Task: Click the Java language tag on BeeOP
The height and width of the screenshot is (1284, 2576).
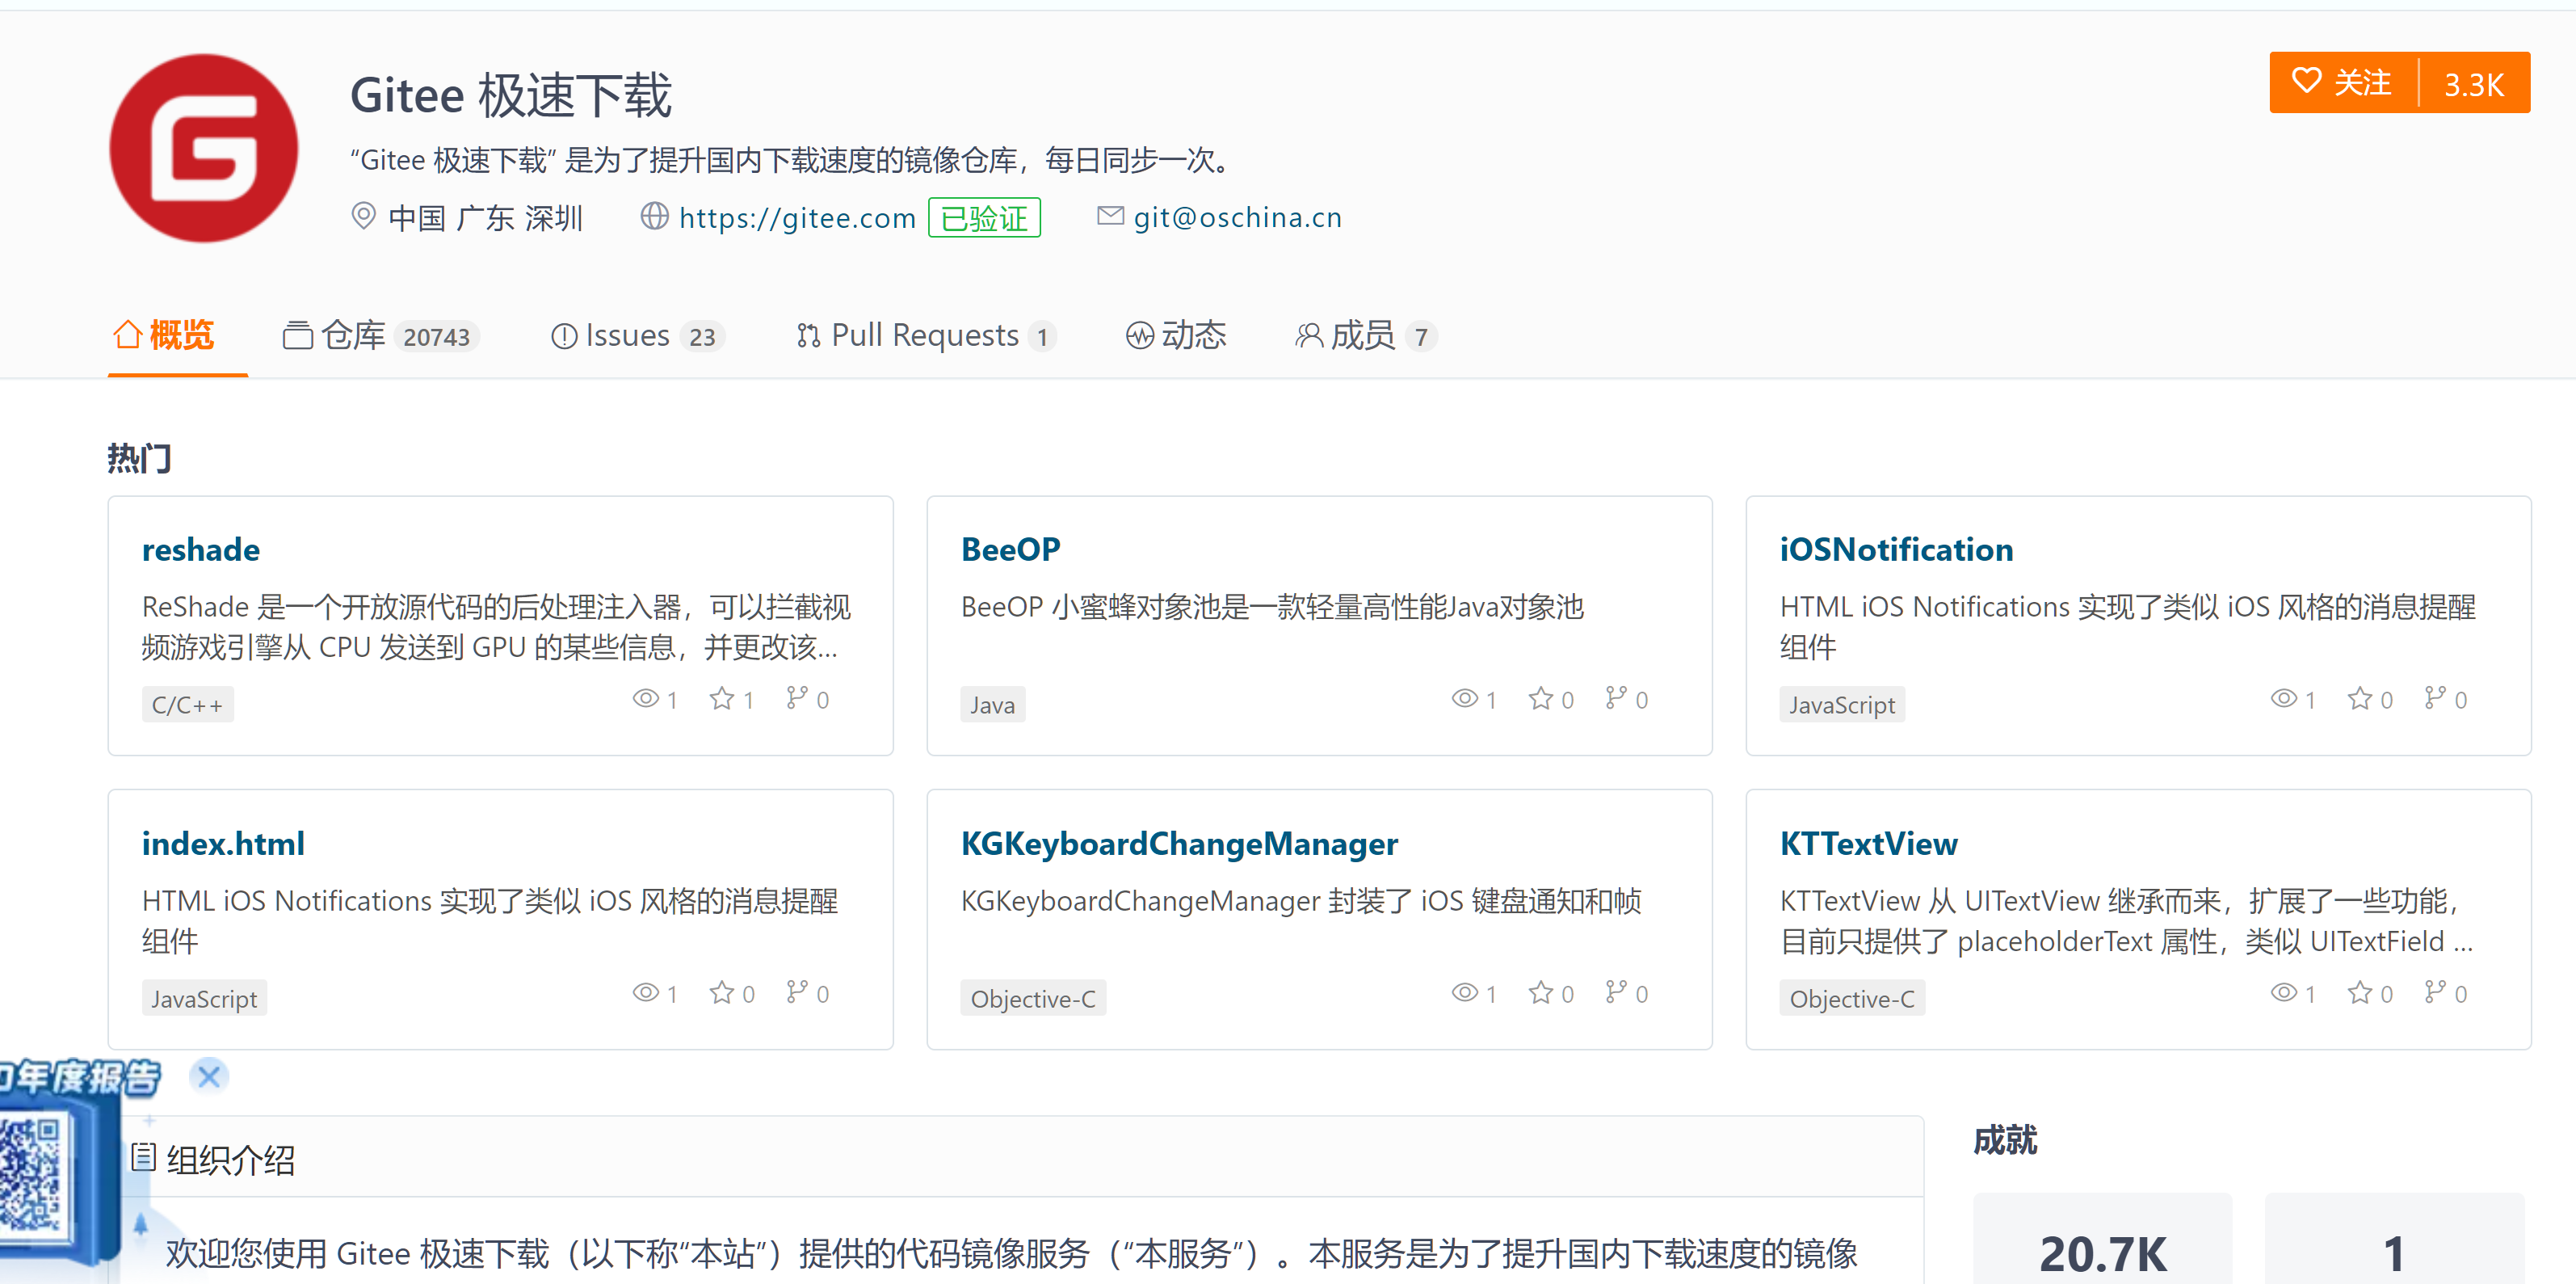Action: (x=992, y=704)
